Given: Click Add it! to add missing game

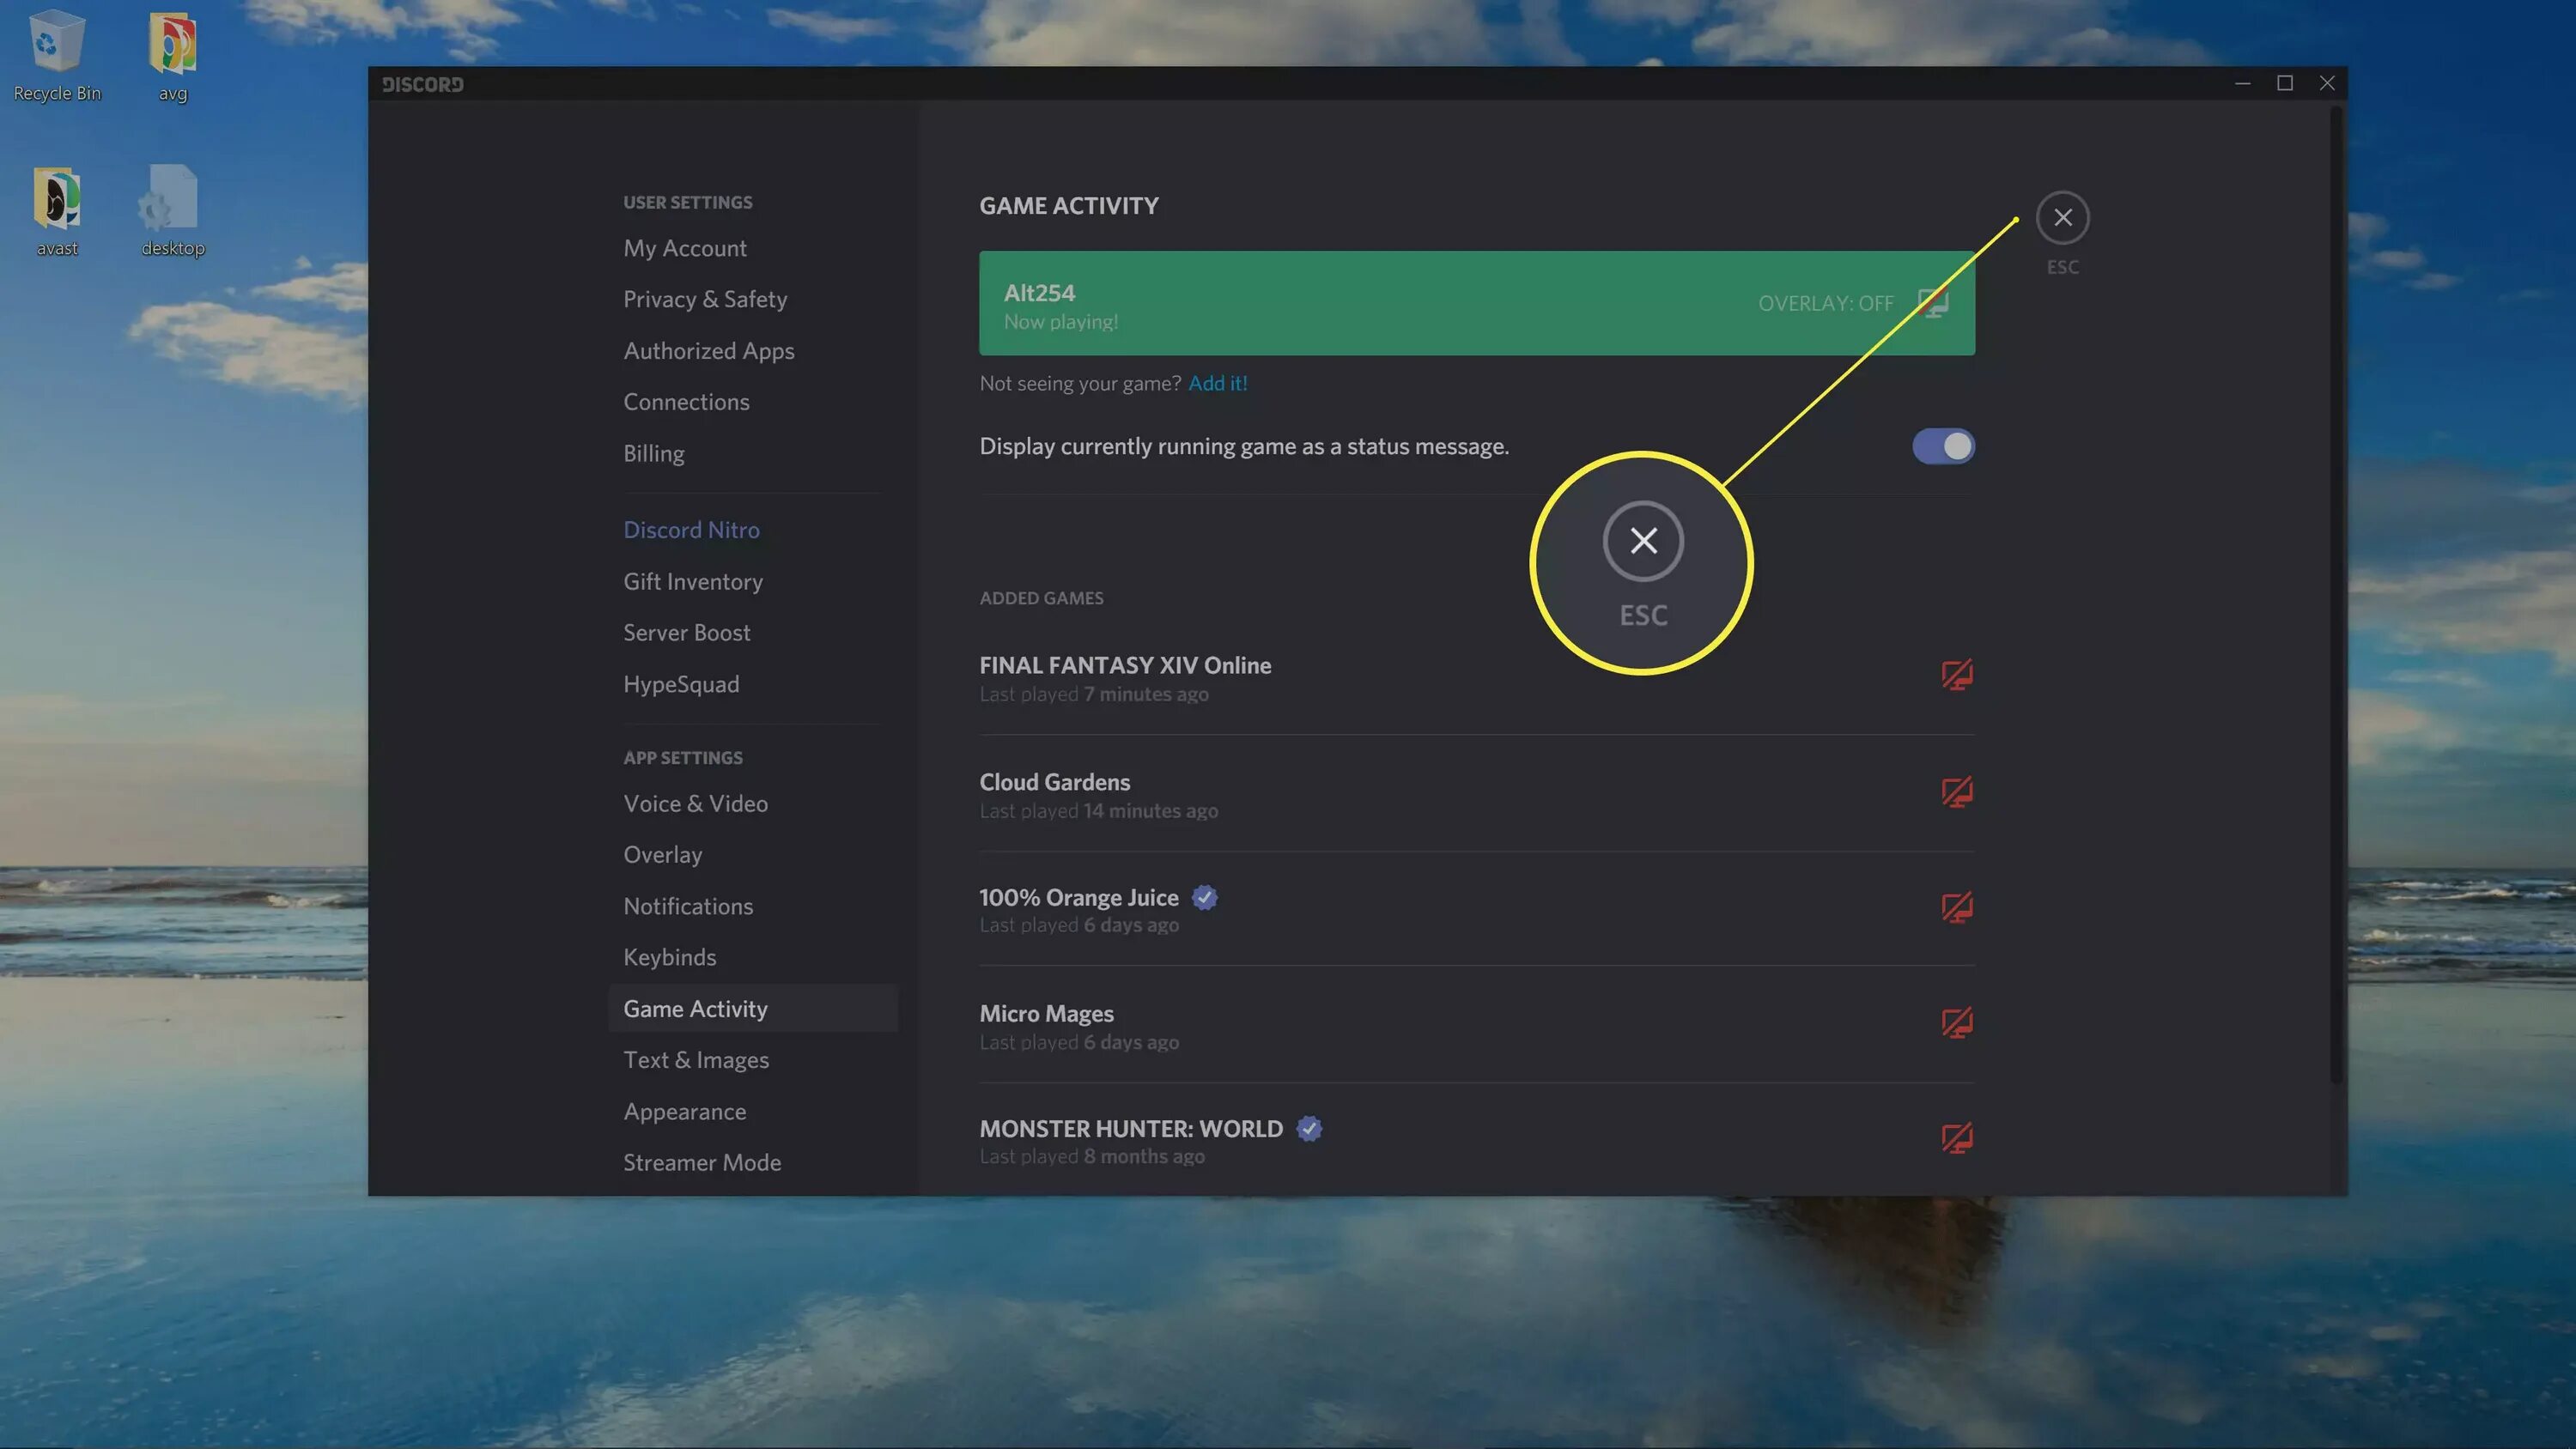Looking at the screenshot, I should click(1218, 384).
